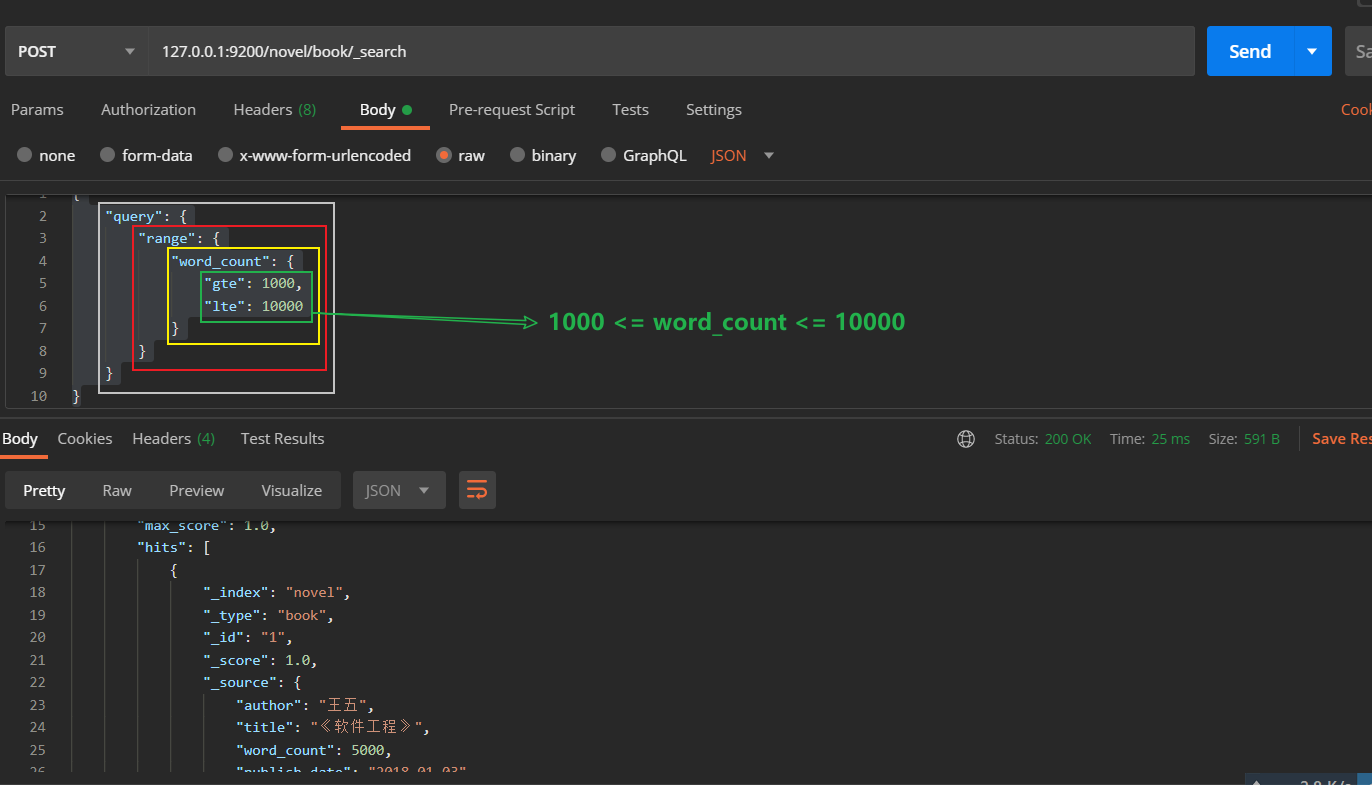
Task: Switch to the Preview response view
Action: (x=197, y=490)
